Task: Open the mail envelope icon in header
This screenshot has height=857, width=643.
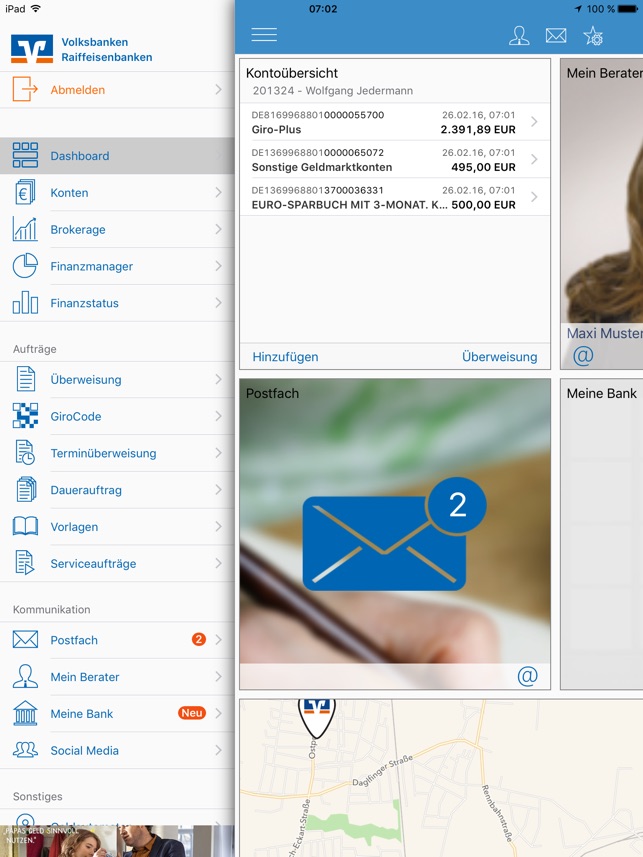Action: 556,36
